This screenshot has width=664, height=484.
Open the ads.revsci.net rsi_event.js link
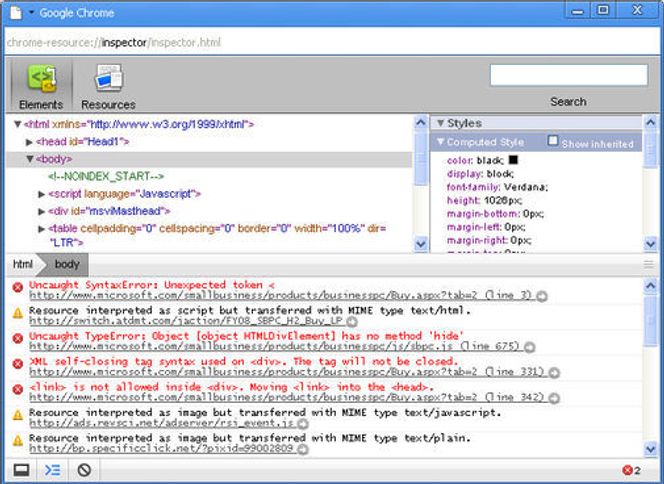(x=161, y=422)
